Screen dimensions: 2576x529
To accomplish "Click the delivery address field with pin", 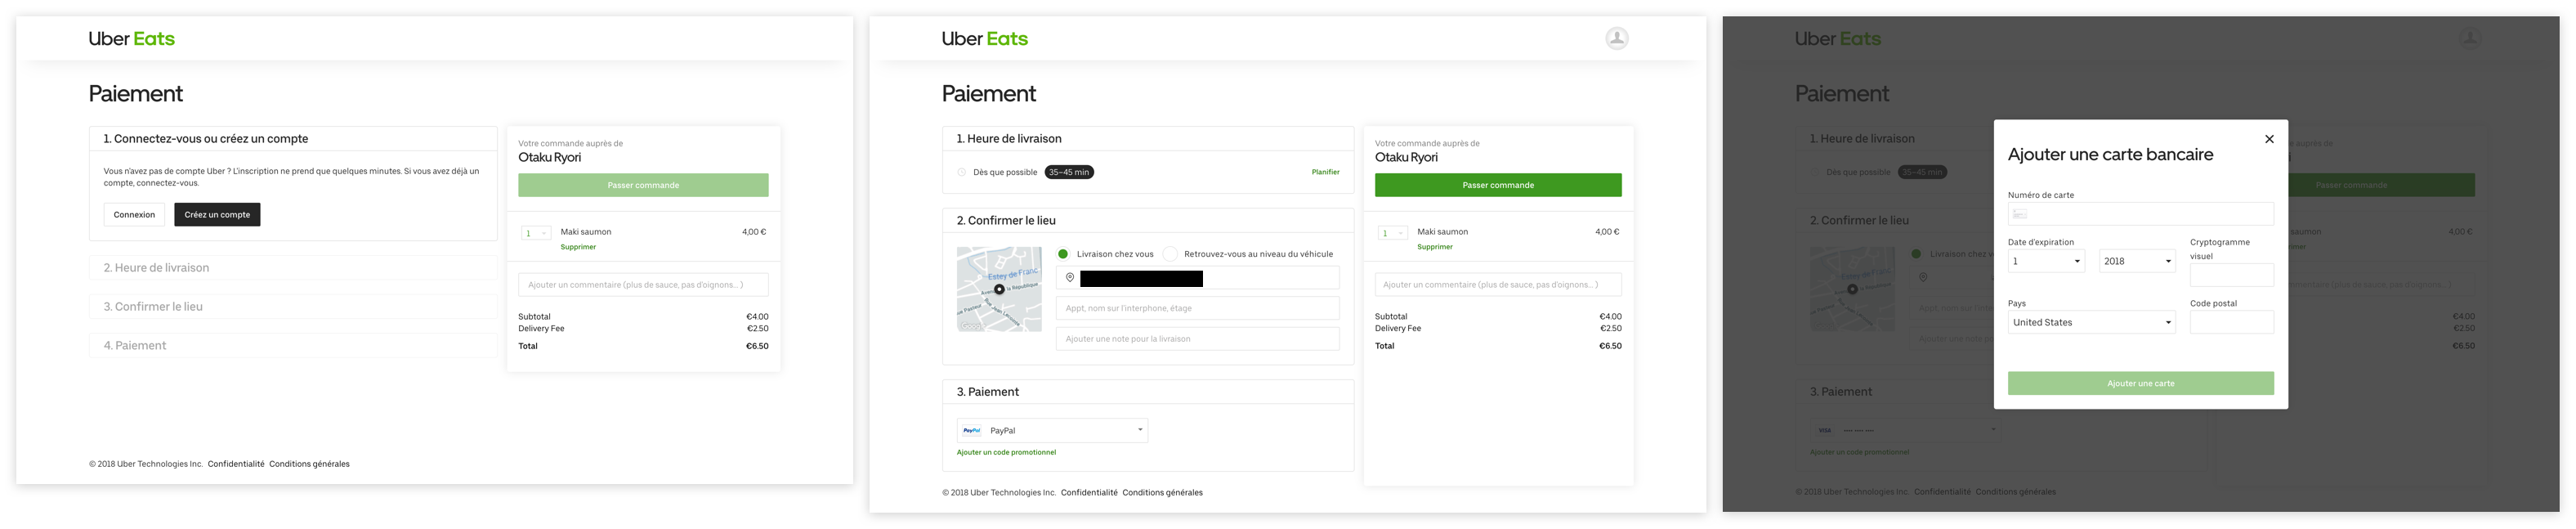I will pos(1197,278).
